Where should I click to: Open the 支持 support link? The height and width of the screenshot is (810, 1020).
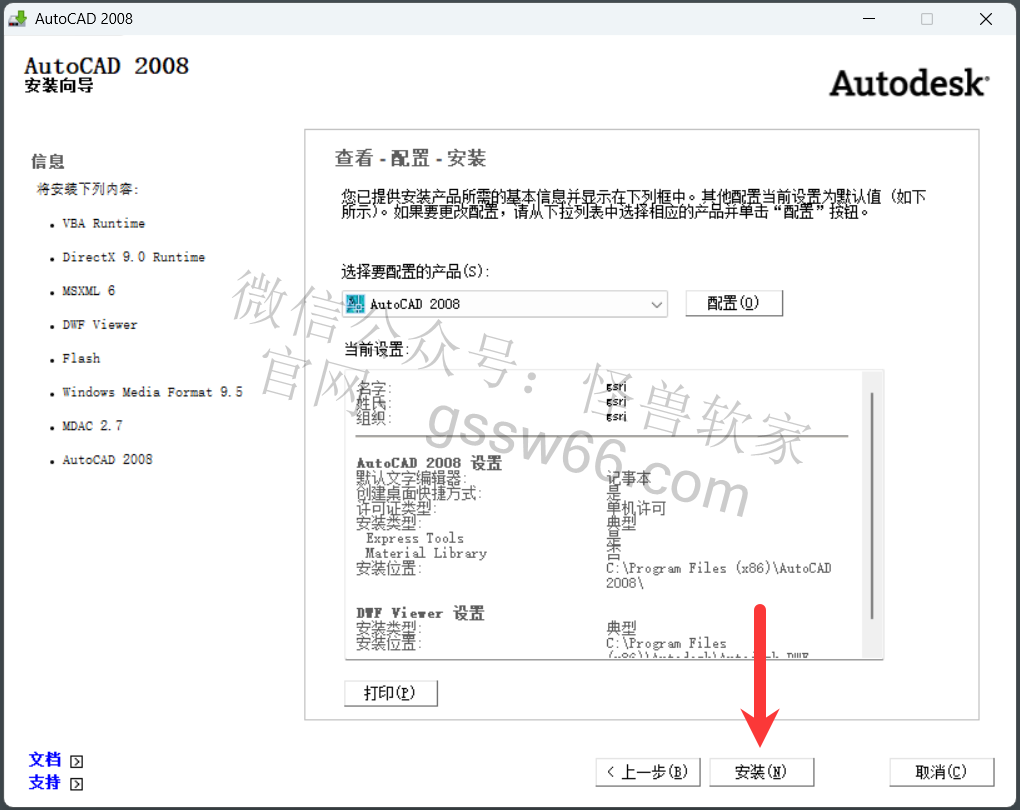click(45, 783)
